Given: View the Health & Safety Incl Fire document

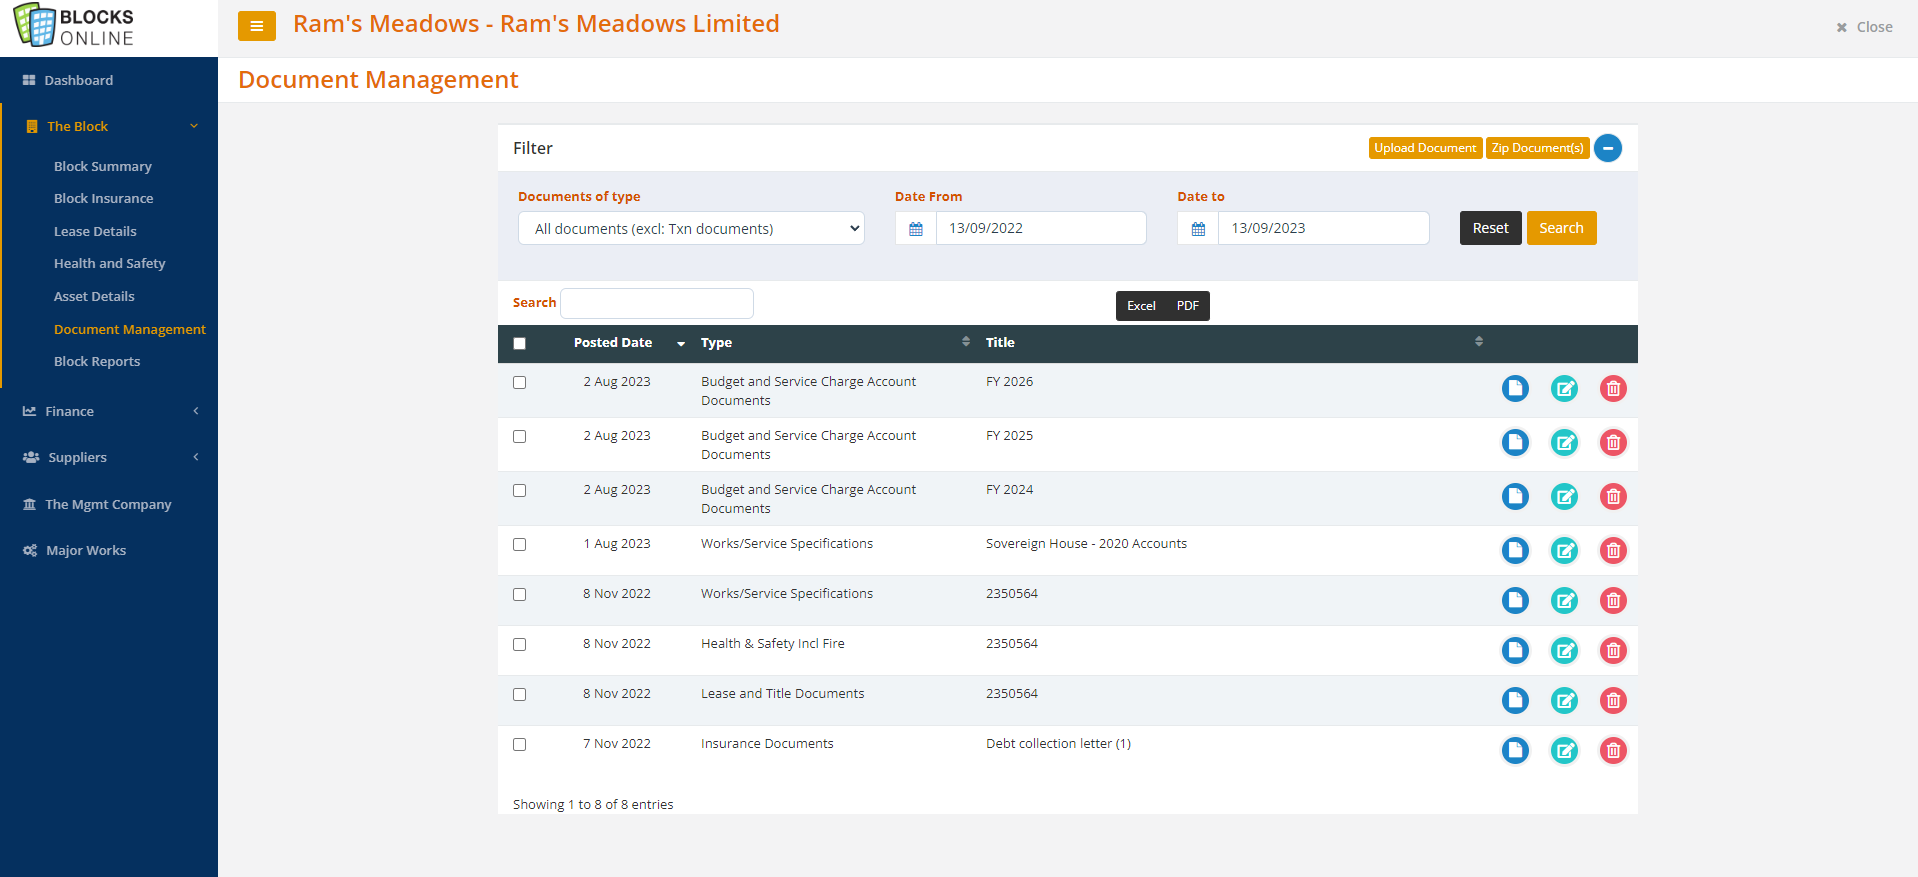Looking at the screenshot, I should tap(1515, 650).
